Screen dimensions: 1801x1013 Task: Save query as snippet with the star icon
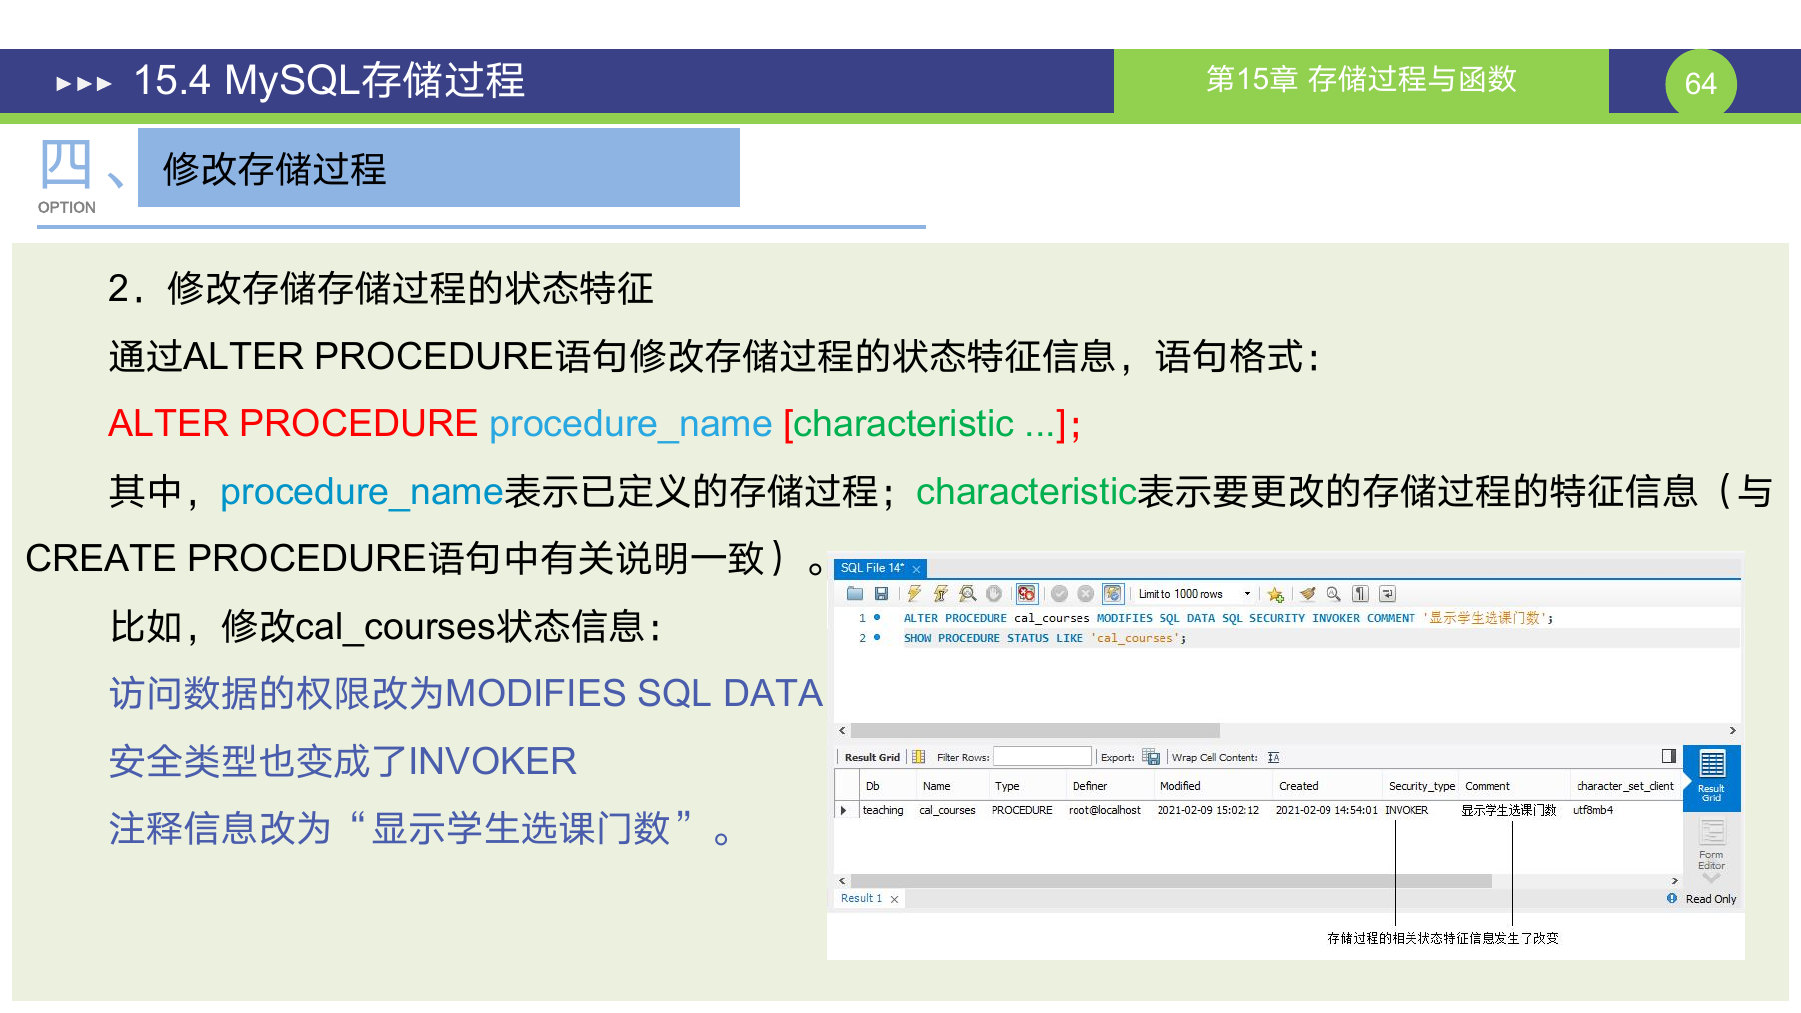click(x=1275, y=594)
